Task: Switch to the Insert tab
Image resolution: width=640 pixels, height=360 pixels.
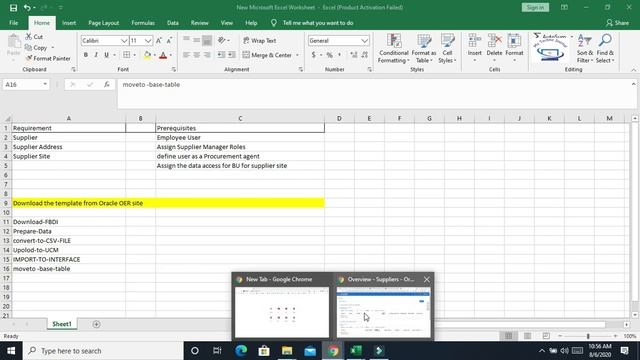Action: click(x=69, y=23)
